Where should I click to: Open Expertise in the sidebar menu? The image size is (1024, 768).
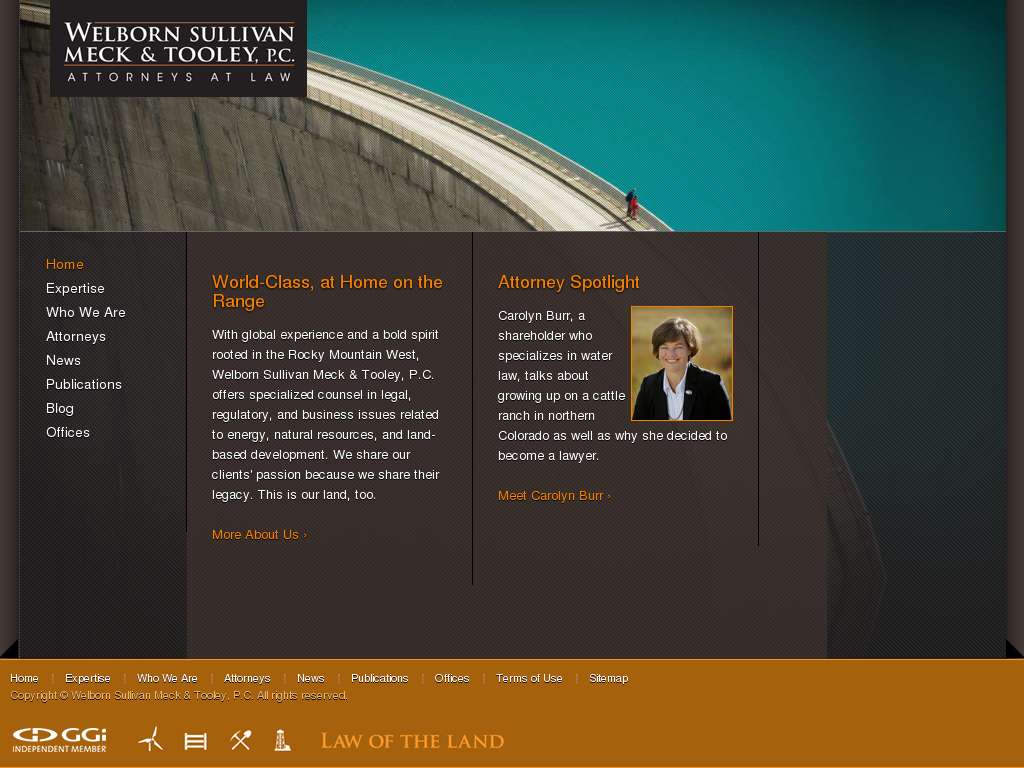75,289
